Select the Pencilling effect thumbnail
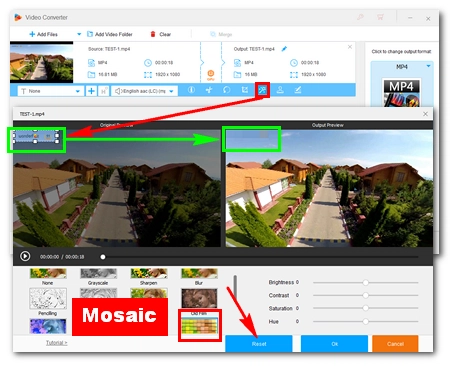Image resolution: width=450 pixels, height=366 pixels. [x=48, y=299]
